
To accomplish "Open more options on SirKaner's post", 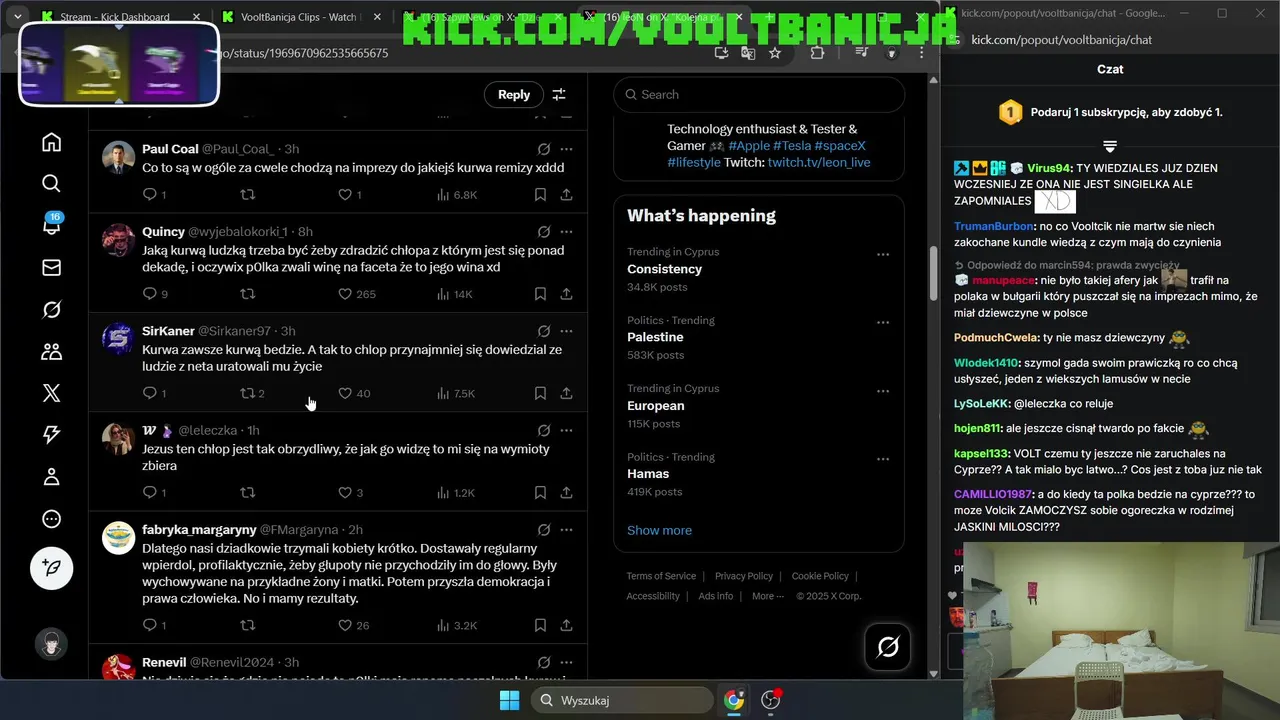I will (x=566, y=331).
